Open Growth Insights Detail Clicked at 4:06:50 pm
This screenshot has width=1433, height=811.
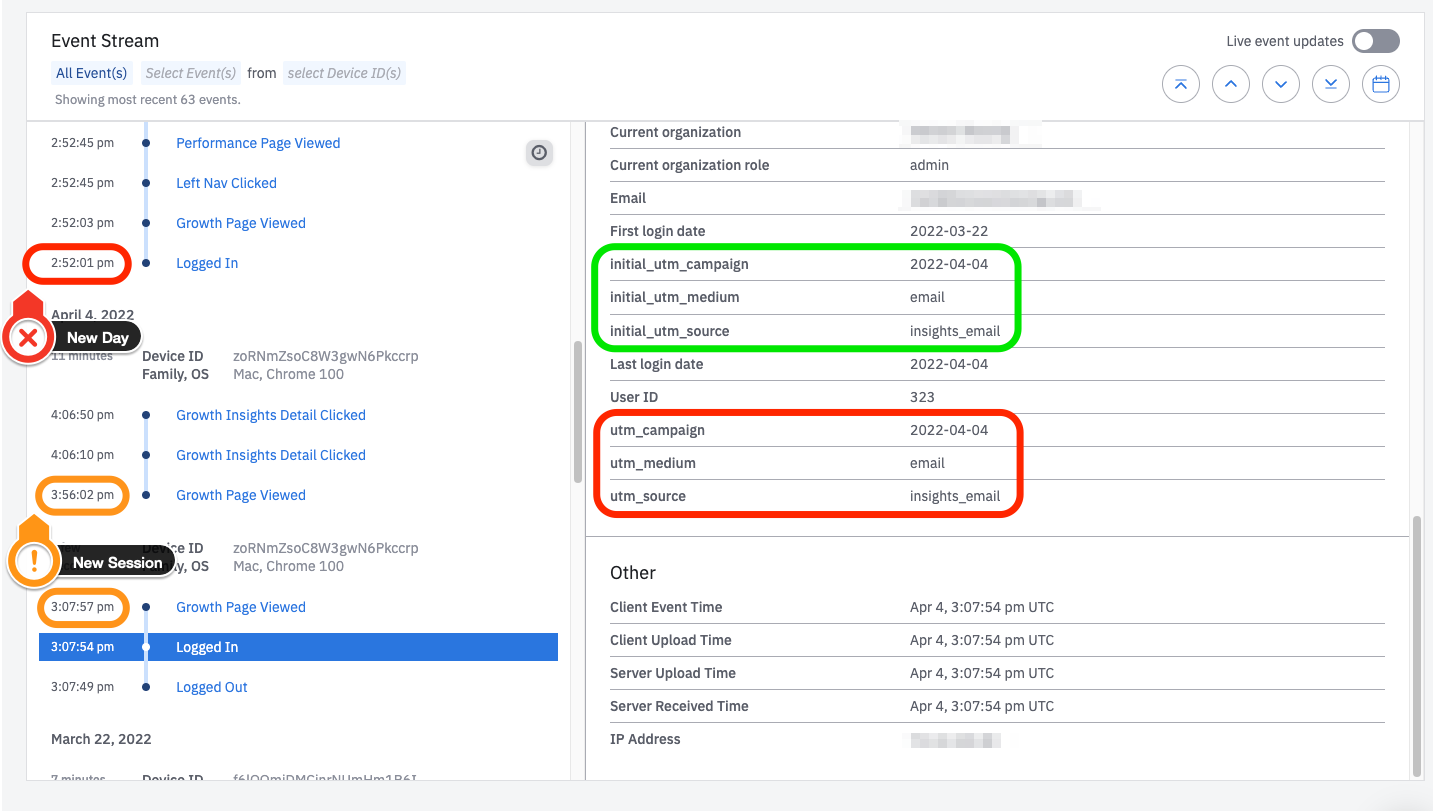coord(271,415)
